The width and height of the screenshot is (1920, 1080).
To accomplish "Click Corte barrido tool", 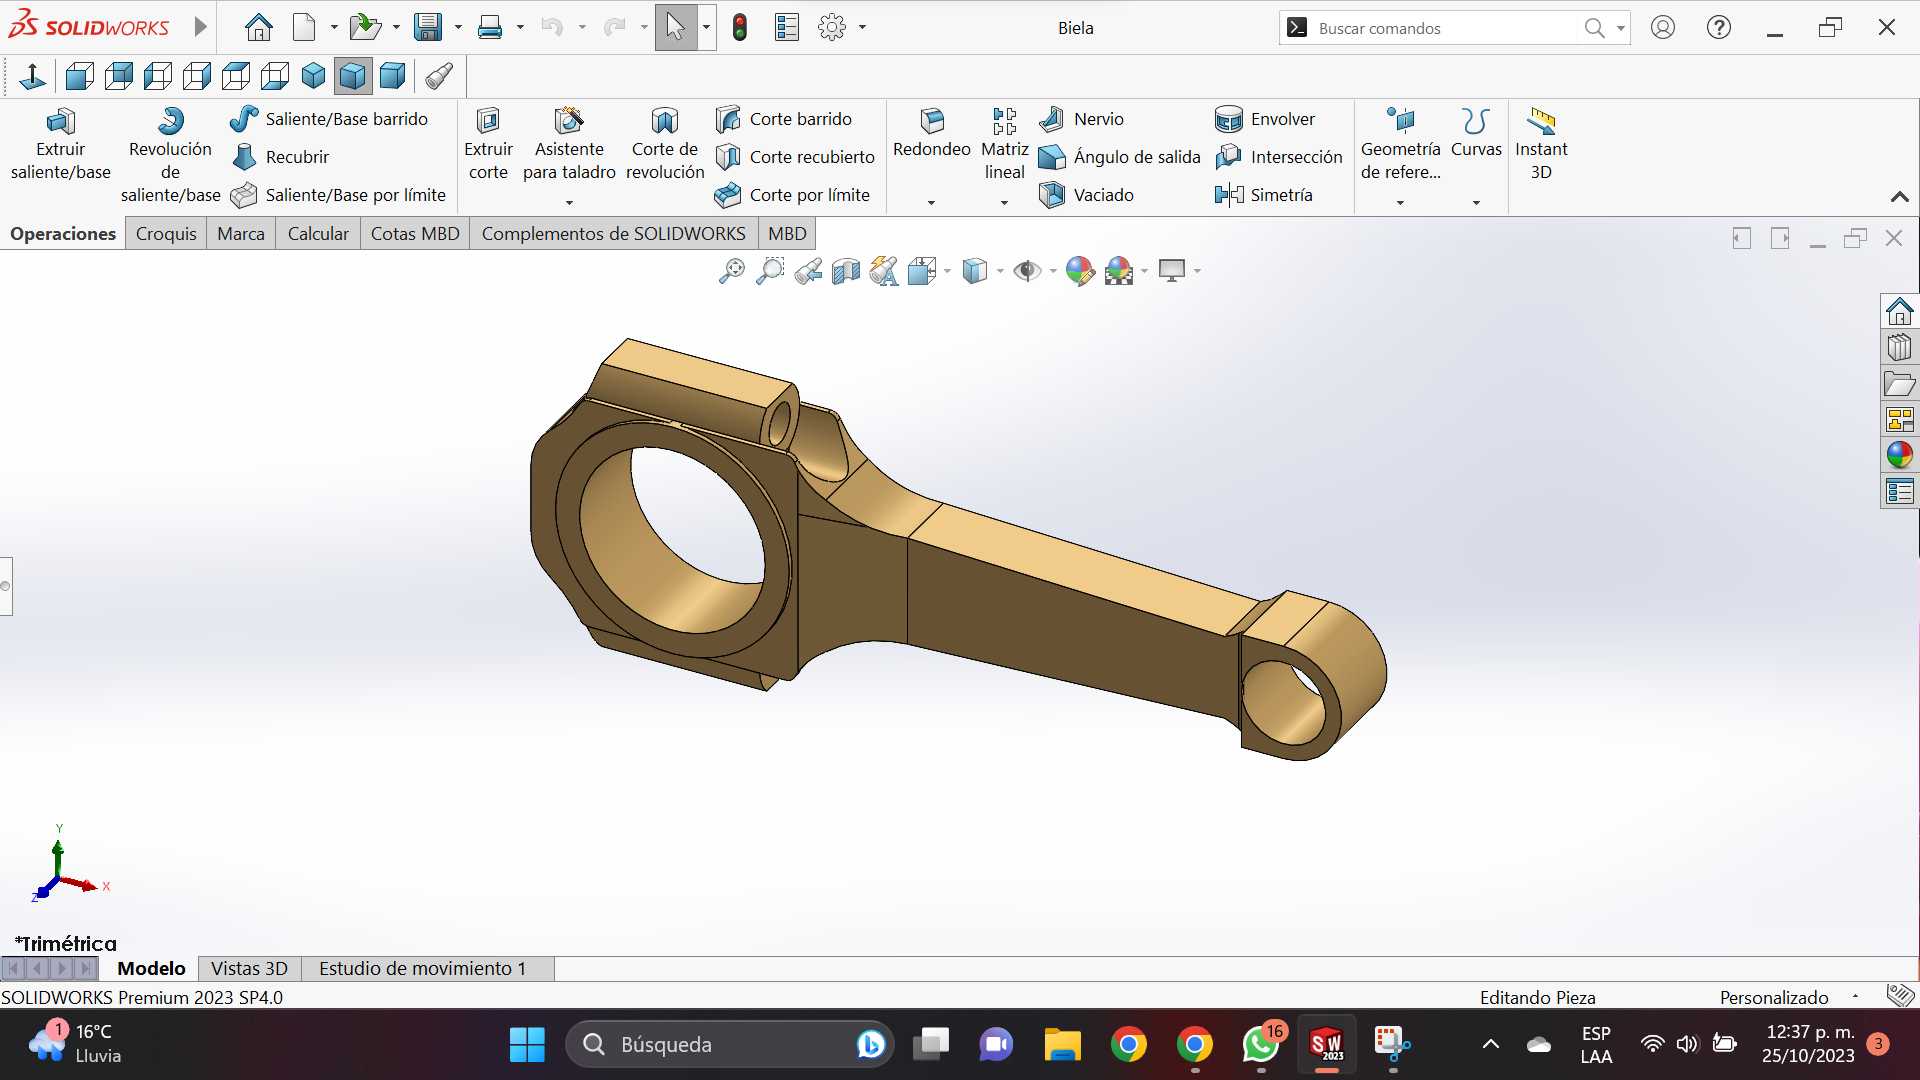I will 784,119.
